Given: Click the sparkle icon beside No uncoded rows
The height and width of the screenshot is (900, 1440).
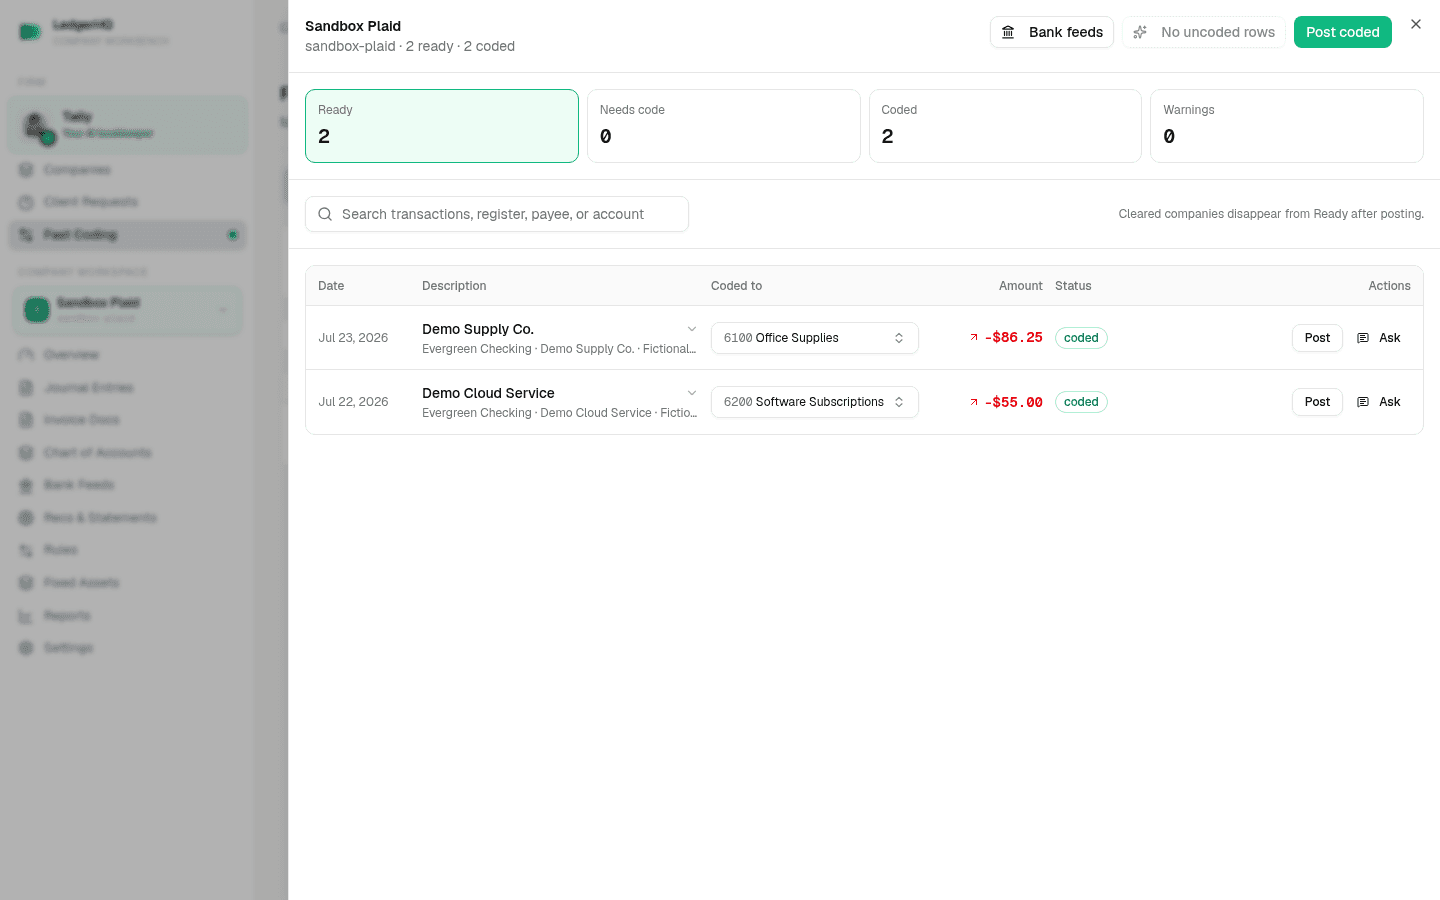Looking at the screenshot, I should point(1140,32).
